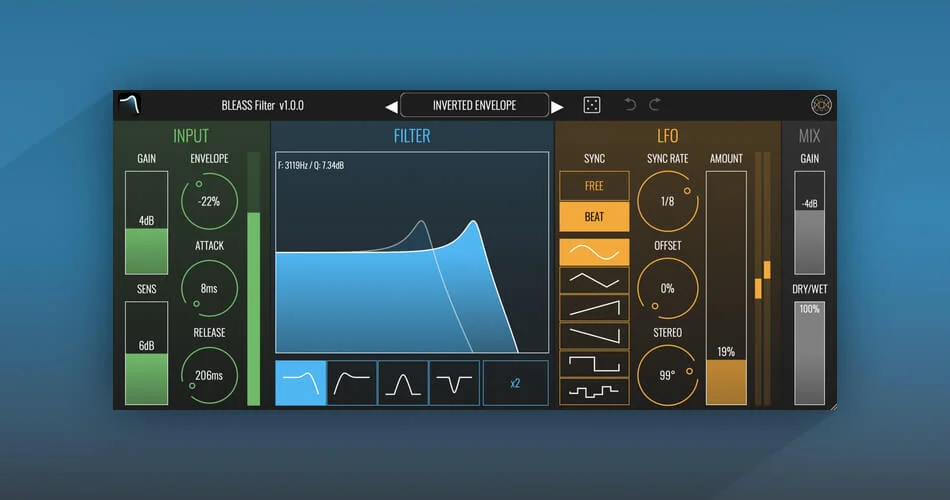The width and height of the screenshot is (950, 500).
Task: Click the BLEASS filter logo icon
Action: coord(129,104)
